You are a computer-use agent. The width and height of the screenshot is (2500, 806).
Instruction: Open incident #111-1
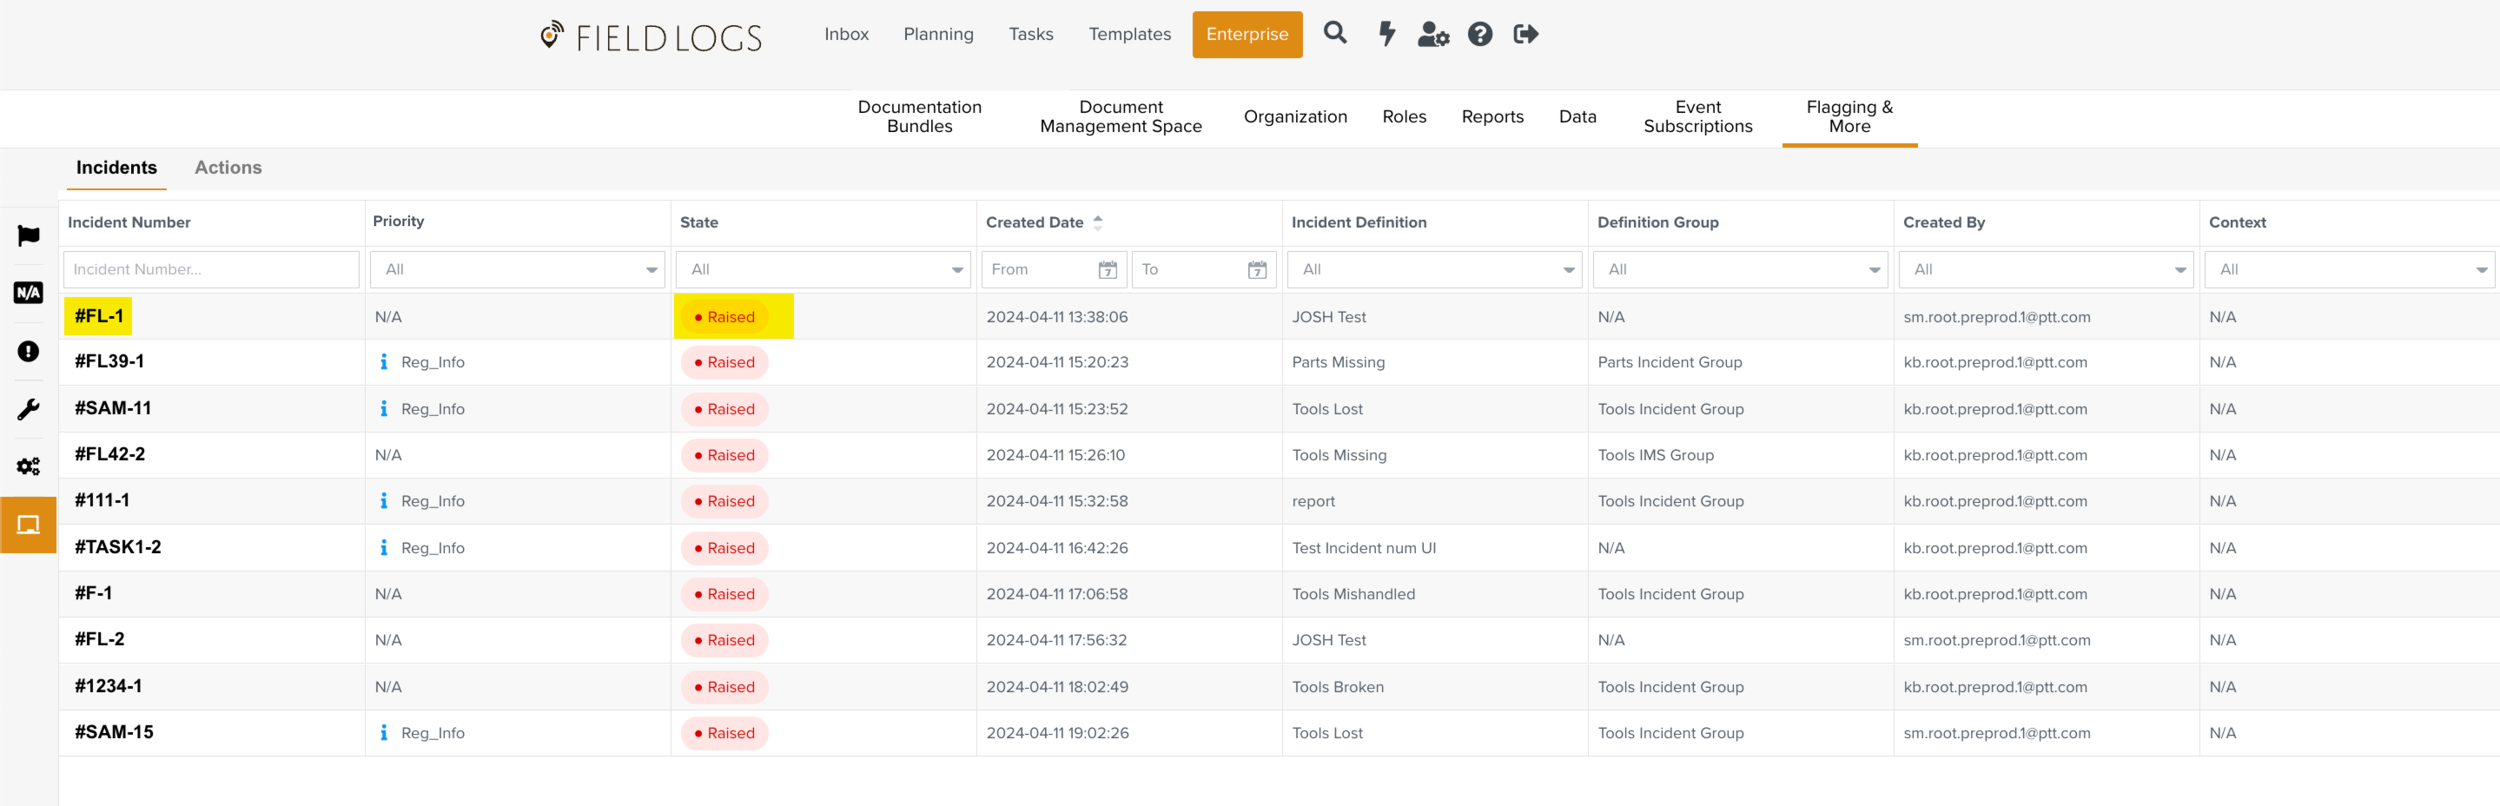tap(102, 501)
